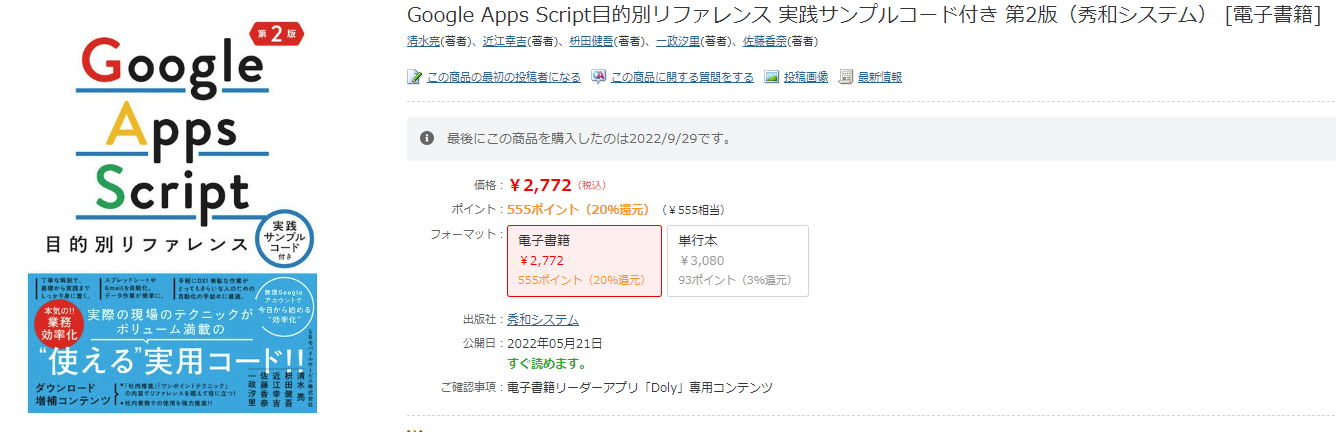Viewport: 1336px width, 432px height.
Task: Open the 最新情報 link
Action: pyautogui.click(x=880, y=77)
